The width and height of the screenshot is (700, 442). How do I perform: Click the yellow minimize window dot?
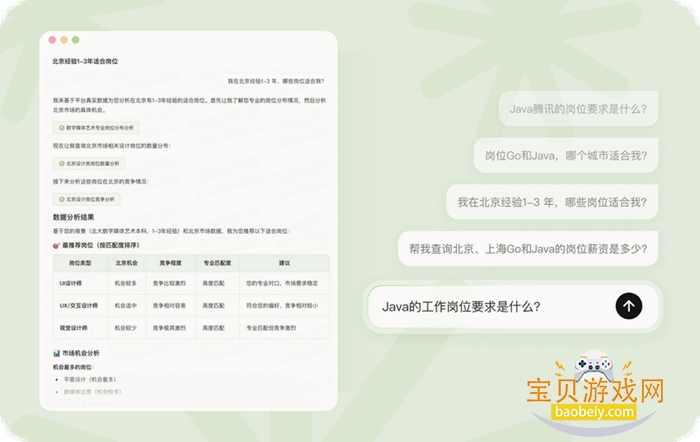(64, 40)
